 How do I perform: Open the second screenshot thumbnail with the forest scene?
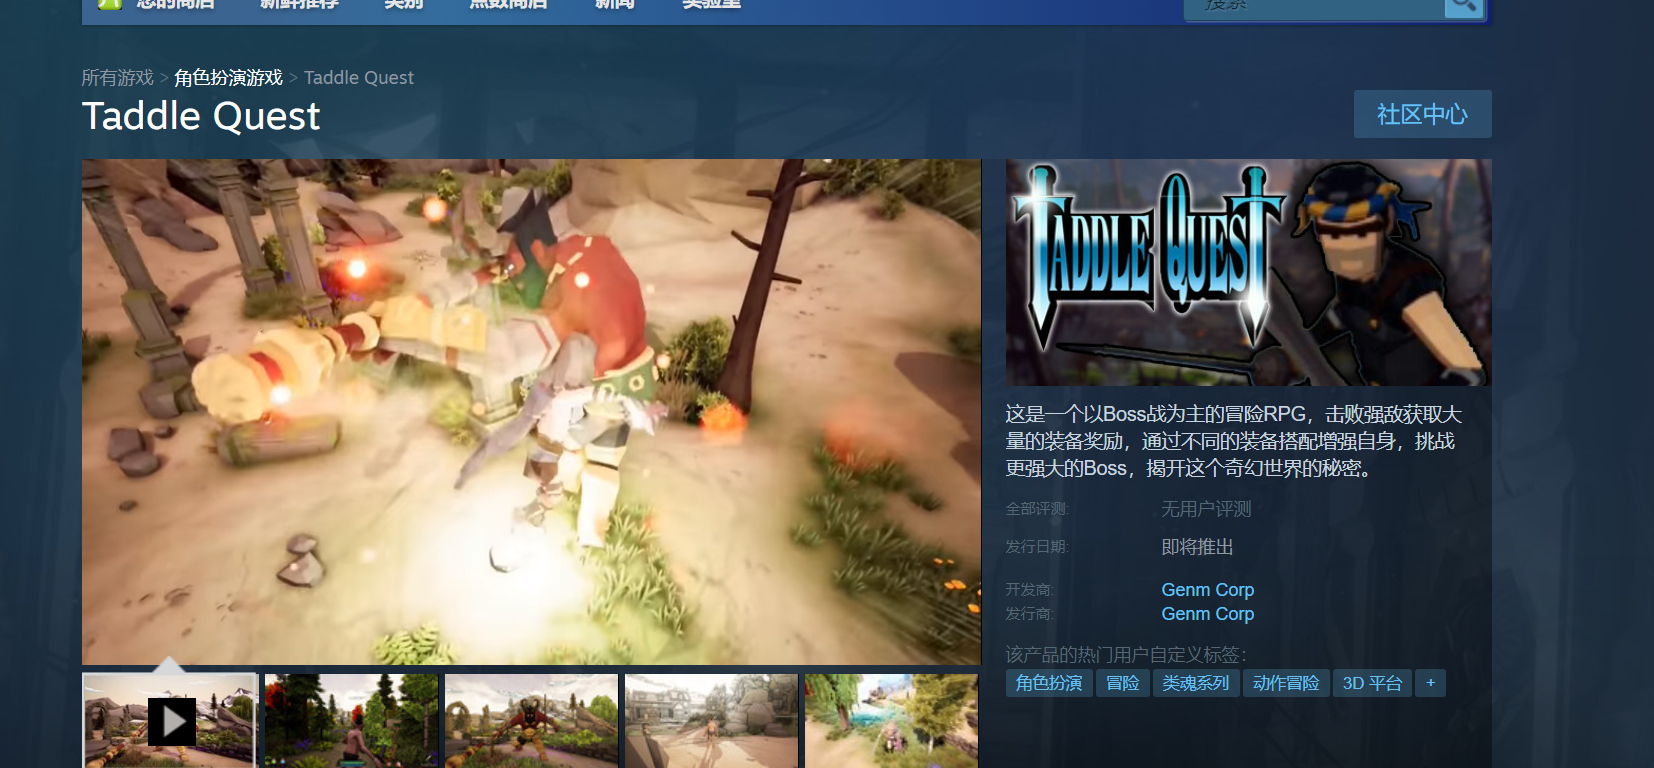(351, 721)
